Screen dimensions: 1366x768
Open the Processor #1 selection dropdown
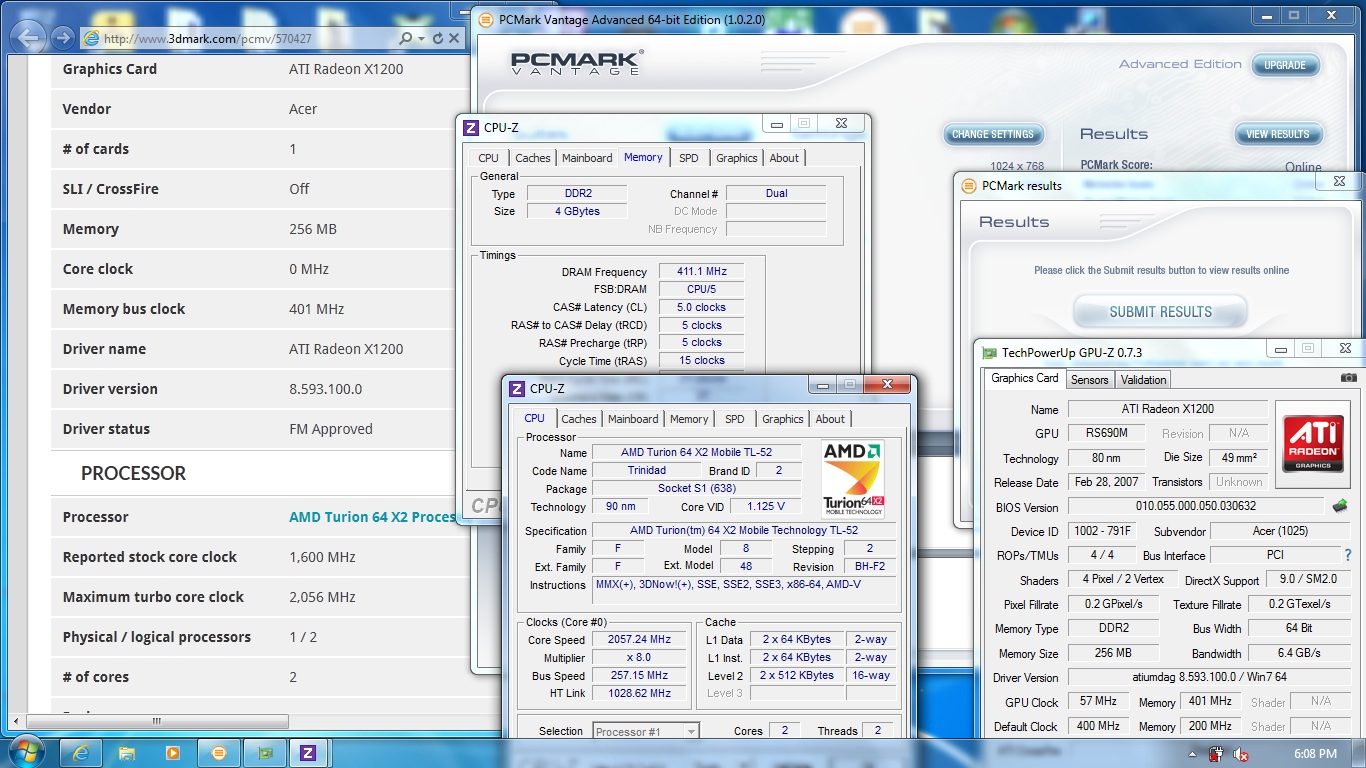[646, 731]
